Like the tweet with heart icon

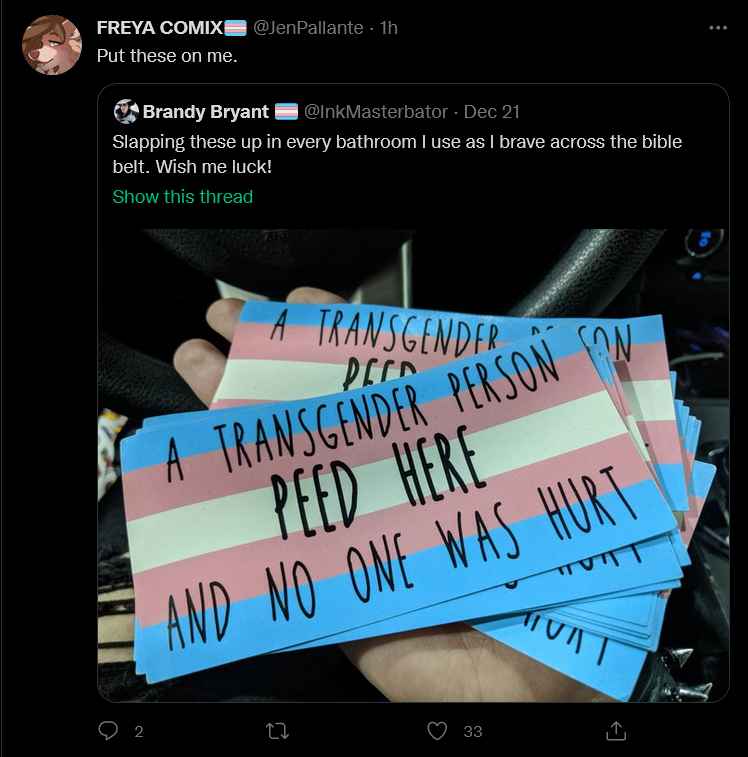(x=437, y=731)
